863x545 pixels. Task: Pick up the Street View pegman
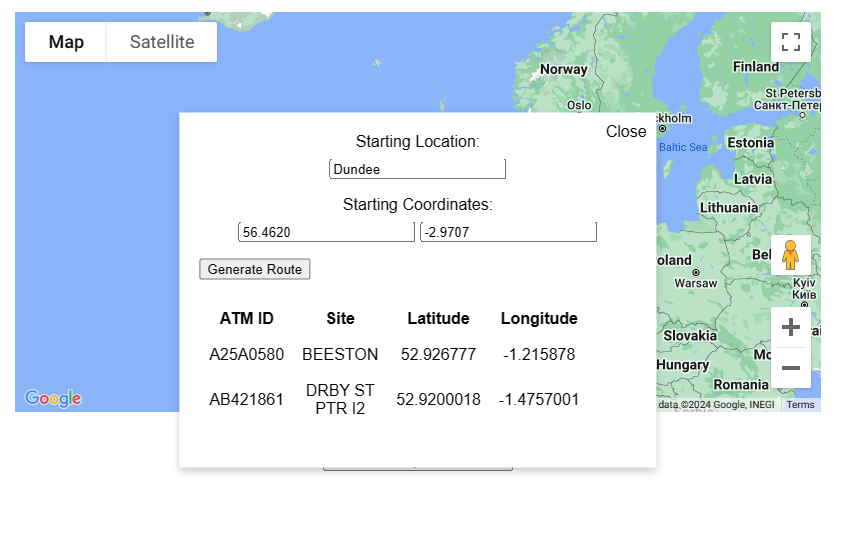[x=790, y=255]
